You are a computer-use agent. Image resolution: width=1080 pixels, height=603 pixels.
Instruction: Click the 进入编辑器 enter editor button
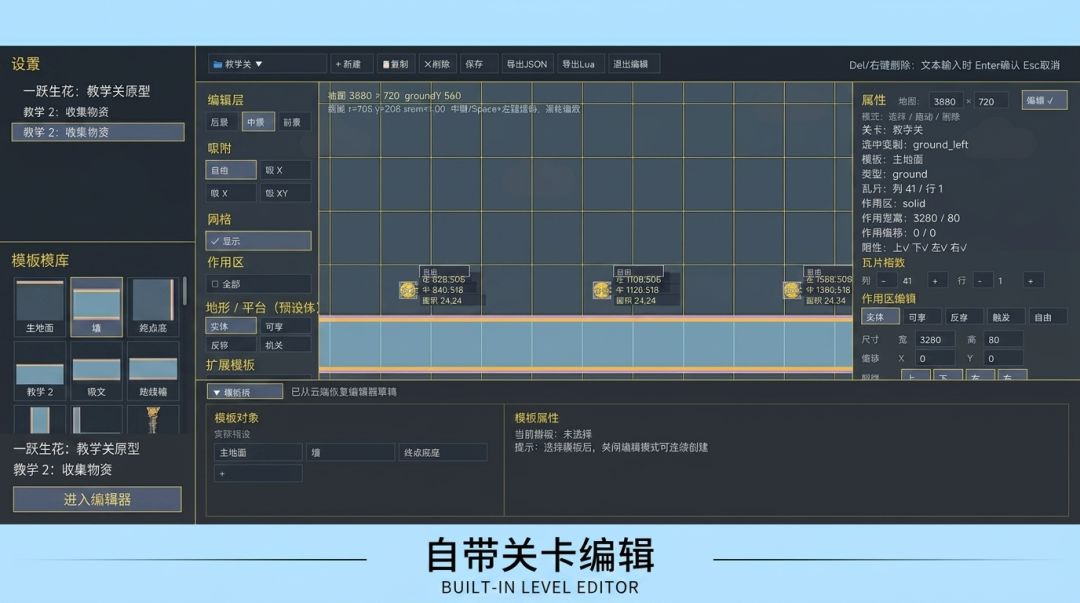97,499
